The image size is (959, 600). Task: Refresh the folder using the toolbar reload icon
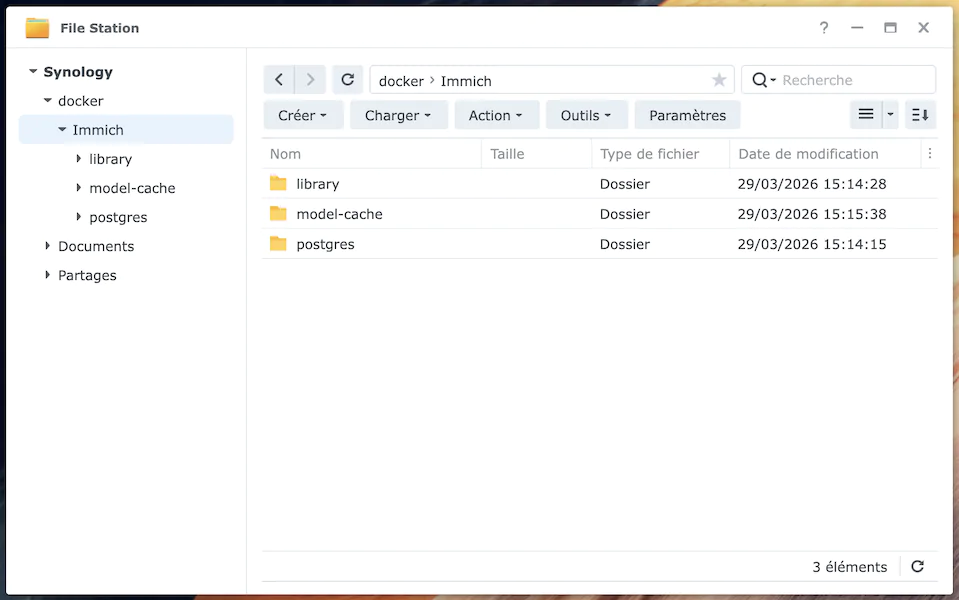point(347,80)
